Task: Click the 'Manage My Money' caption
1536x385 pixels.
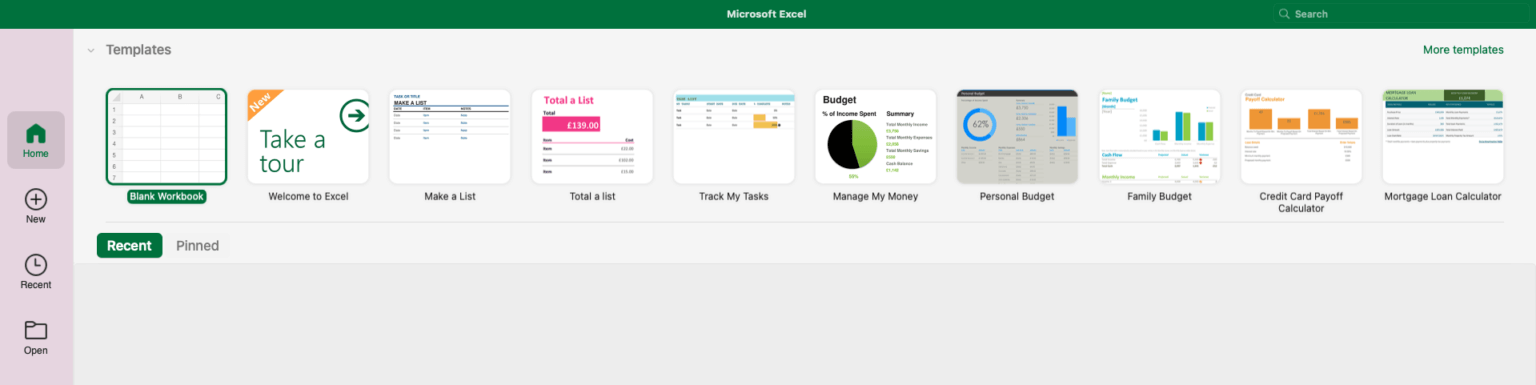Action: click(x=876, y=197)
